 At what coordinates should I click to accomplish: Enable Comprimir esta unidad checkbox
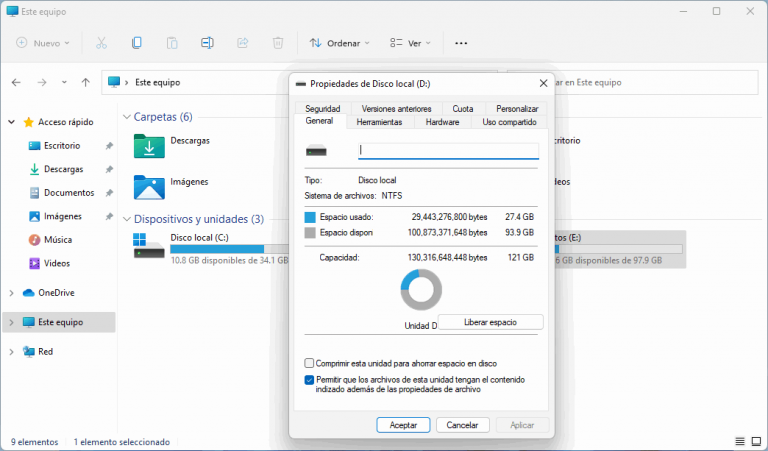pyautogui.click(x=309, y=363)
